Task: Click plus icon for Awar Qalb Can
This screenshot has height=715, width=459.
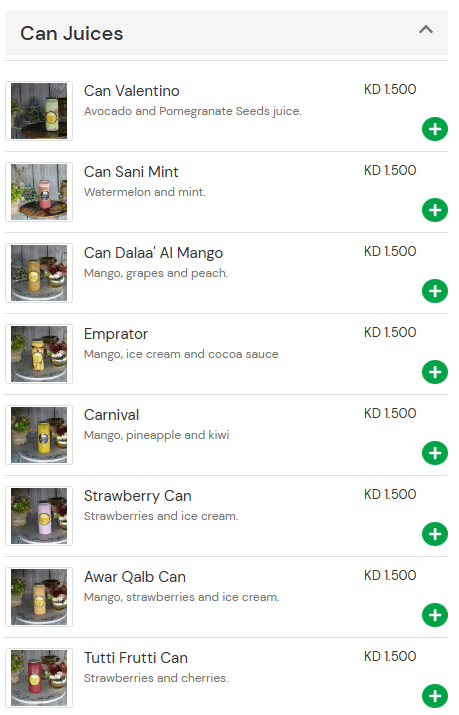Action: click(x=435, y=615)
